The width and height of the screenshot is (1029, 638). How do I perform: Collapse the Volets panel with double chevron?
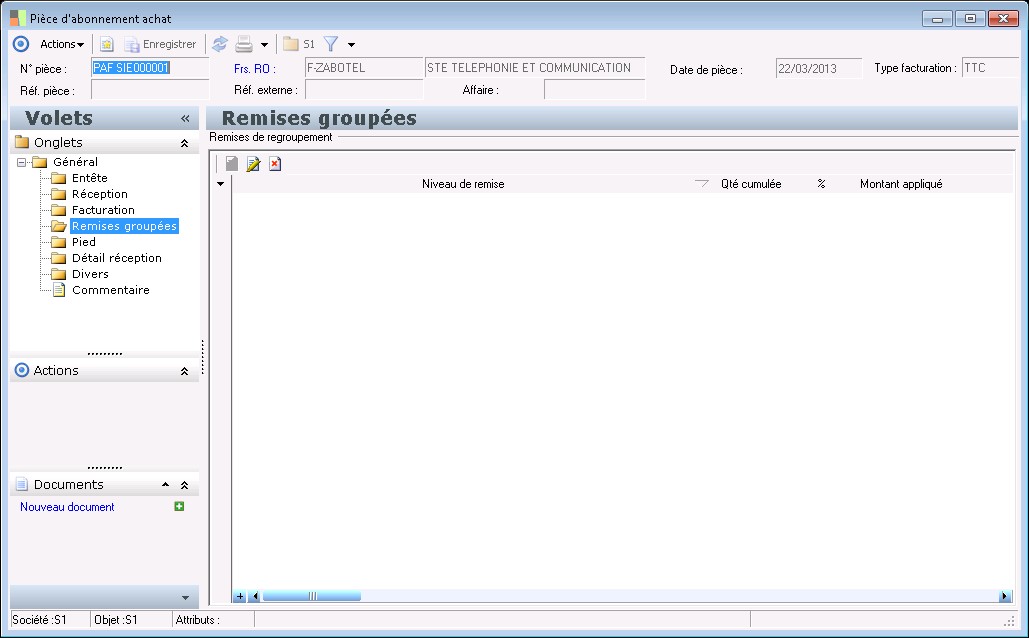pyautogui.click(x=185, y=118)
